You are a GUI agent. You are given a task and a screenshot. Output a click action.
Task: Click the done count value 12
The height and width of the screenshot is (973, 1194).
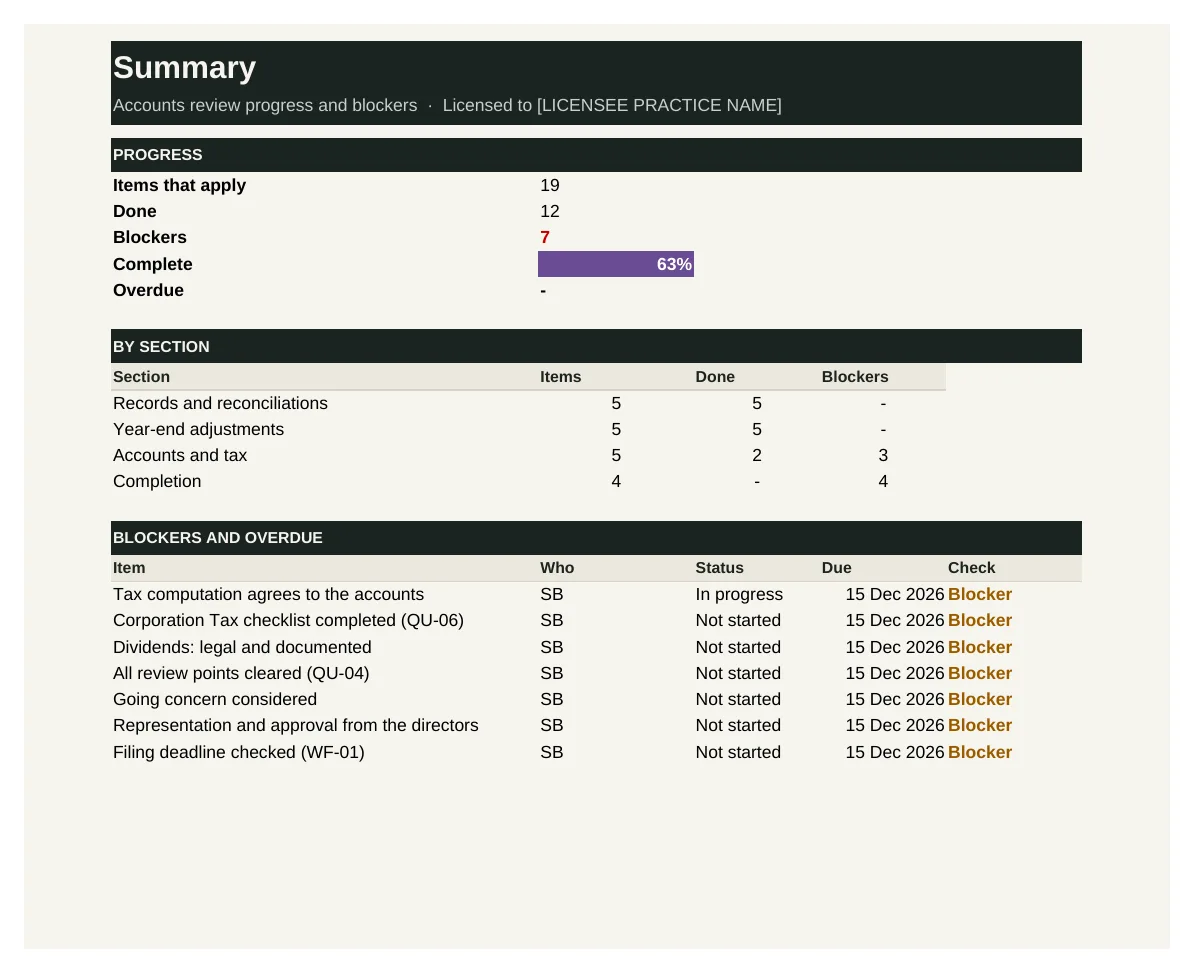(550, 212)
